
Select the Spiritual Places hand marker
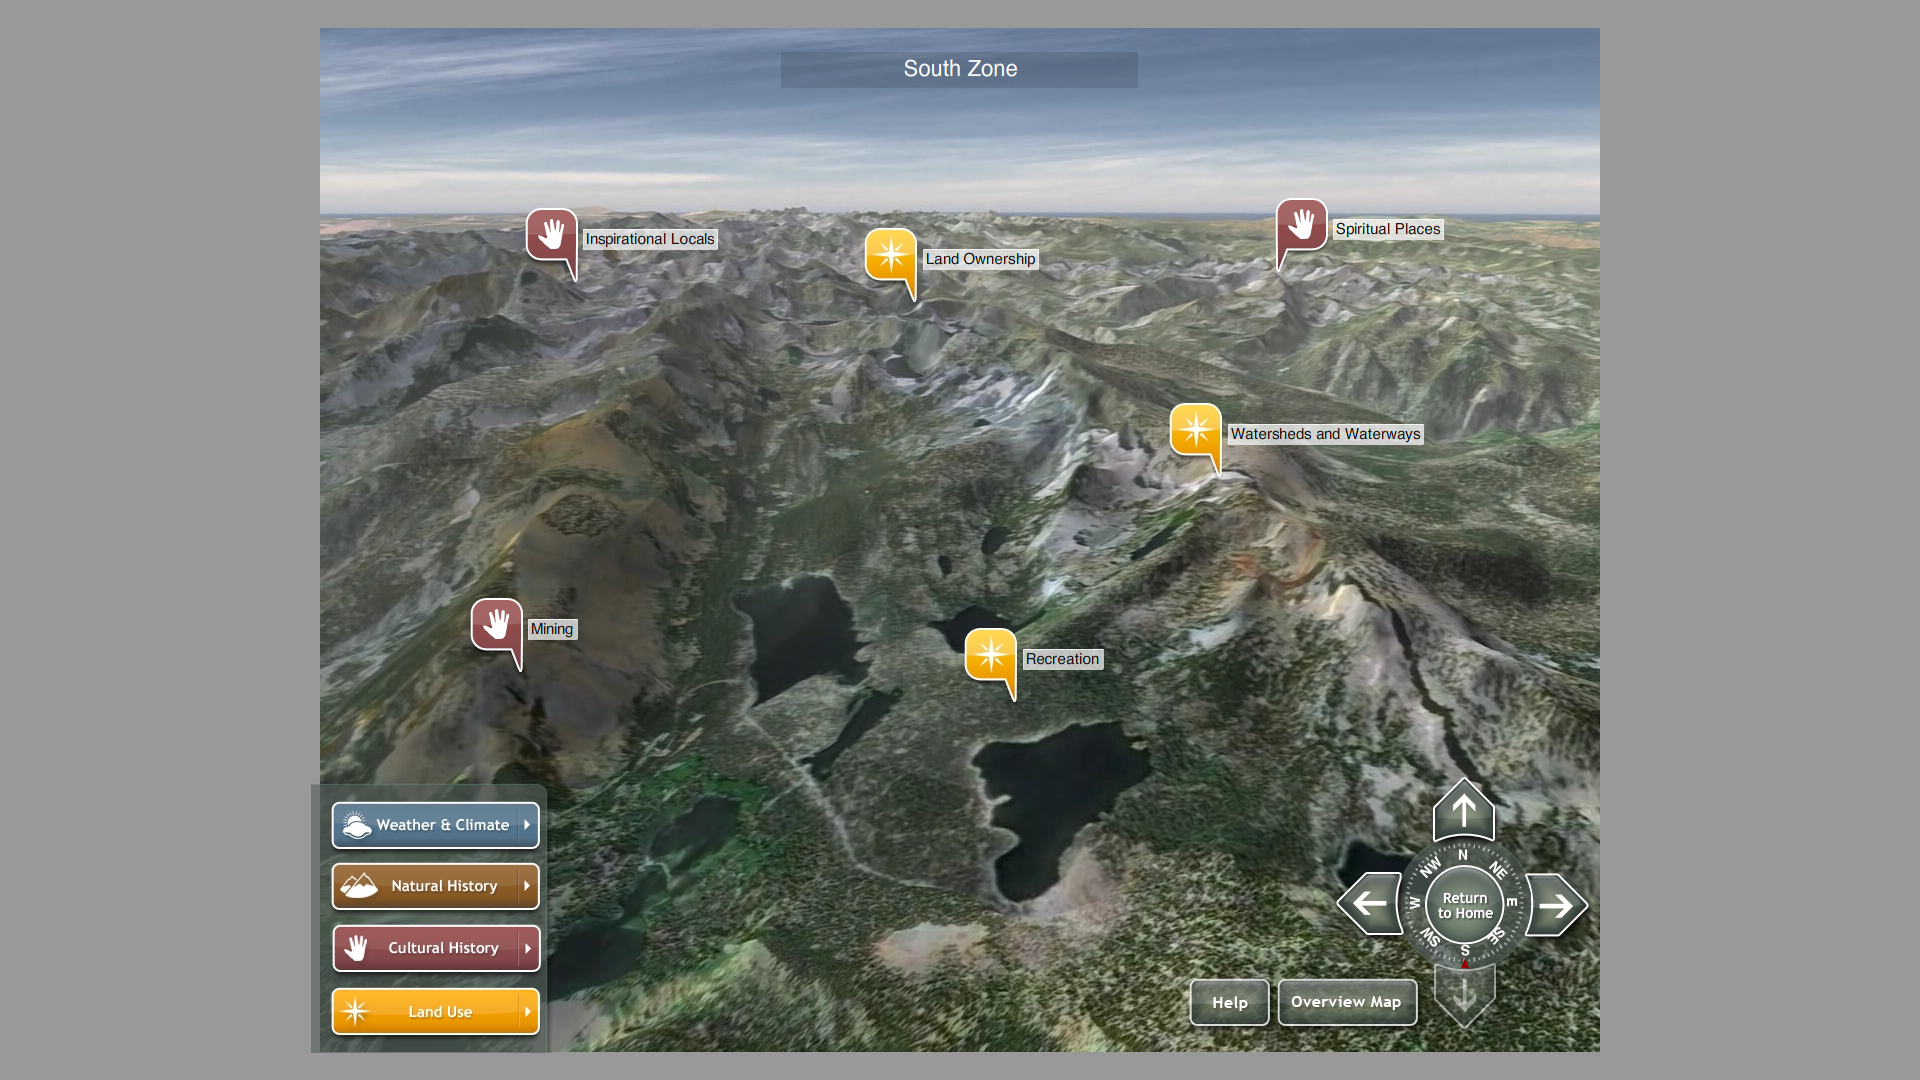coord(1301,225)
